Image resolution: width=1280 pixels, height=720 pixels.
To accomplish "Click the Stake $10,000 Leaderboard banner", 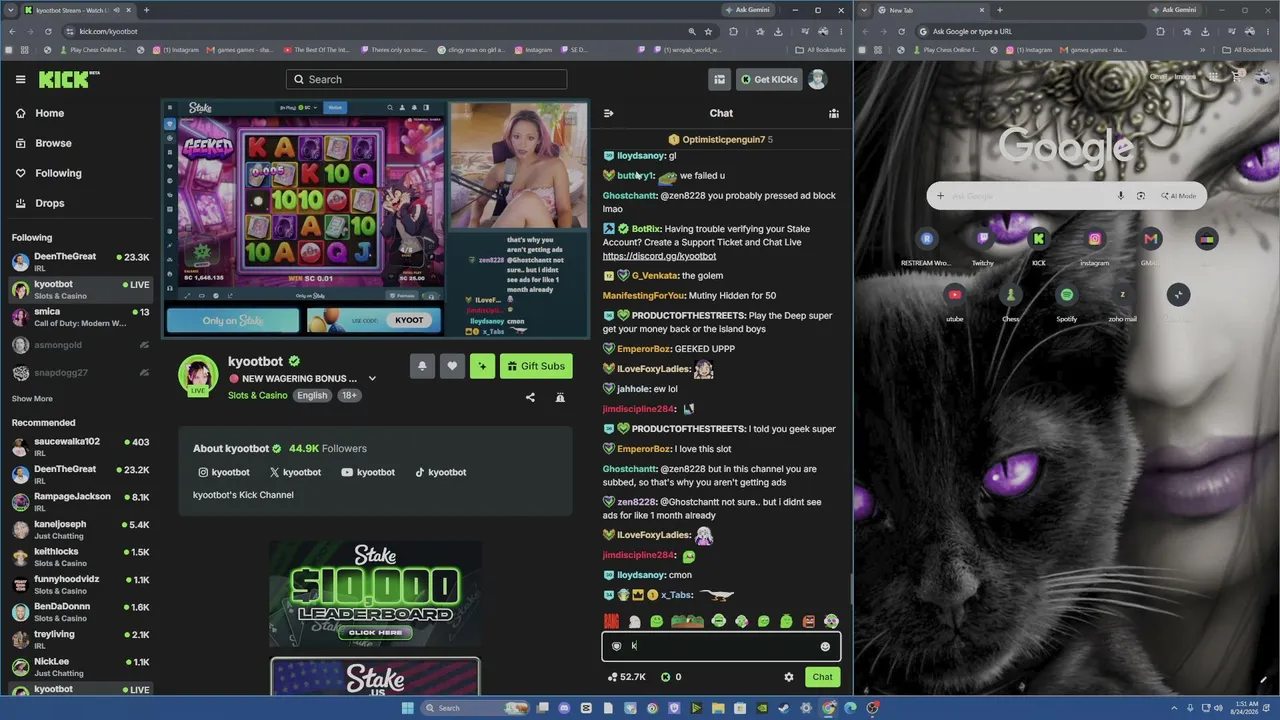I will tap(375, 595).
